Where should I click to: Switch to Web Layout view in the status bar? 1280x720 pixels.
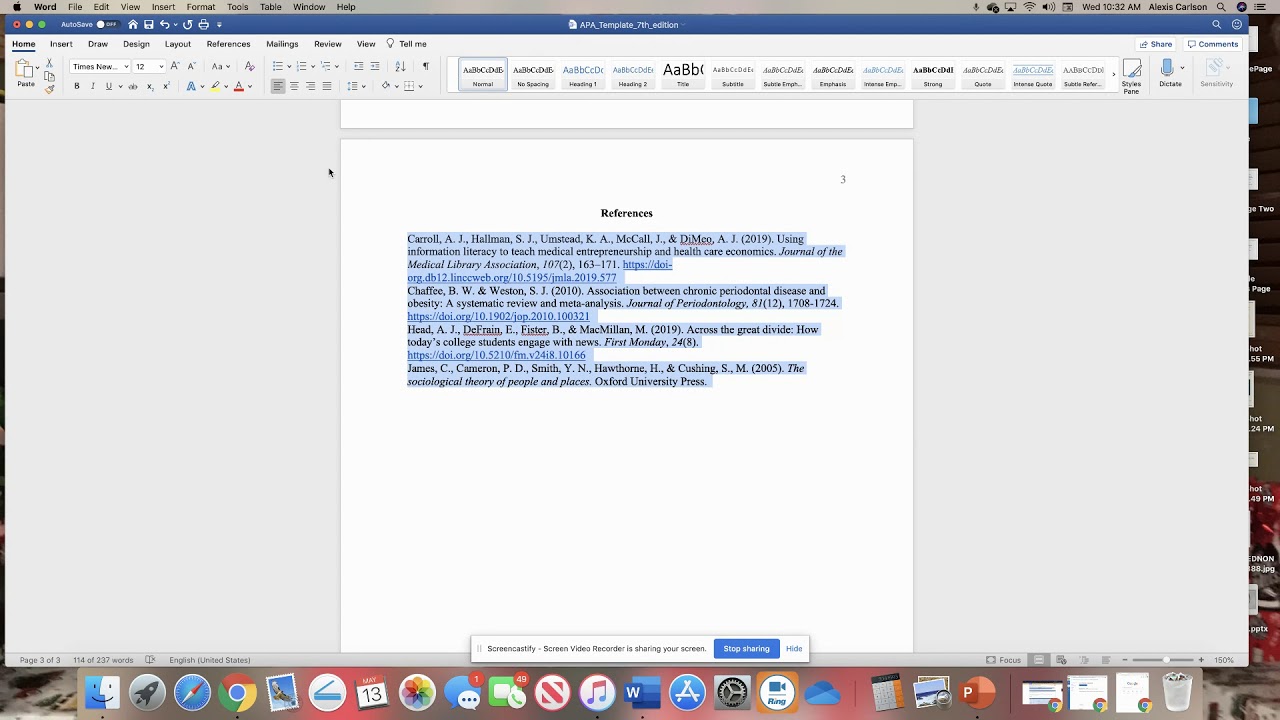1061,660
